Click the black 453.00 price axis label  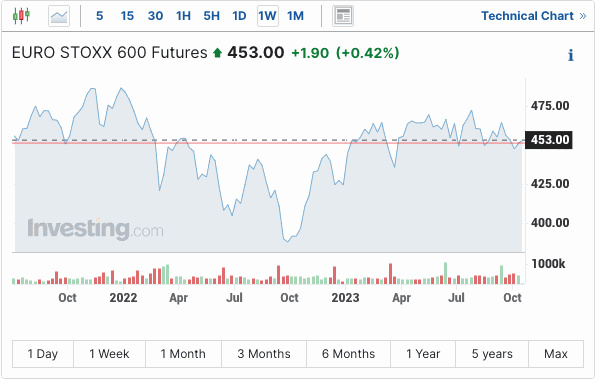[x=549, y=140]
